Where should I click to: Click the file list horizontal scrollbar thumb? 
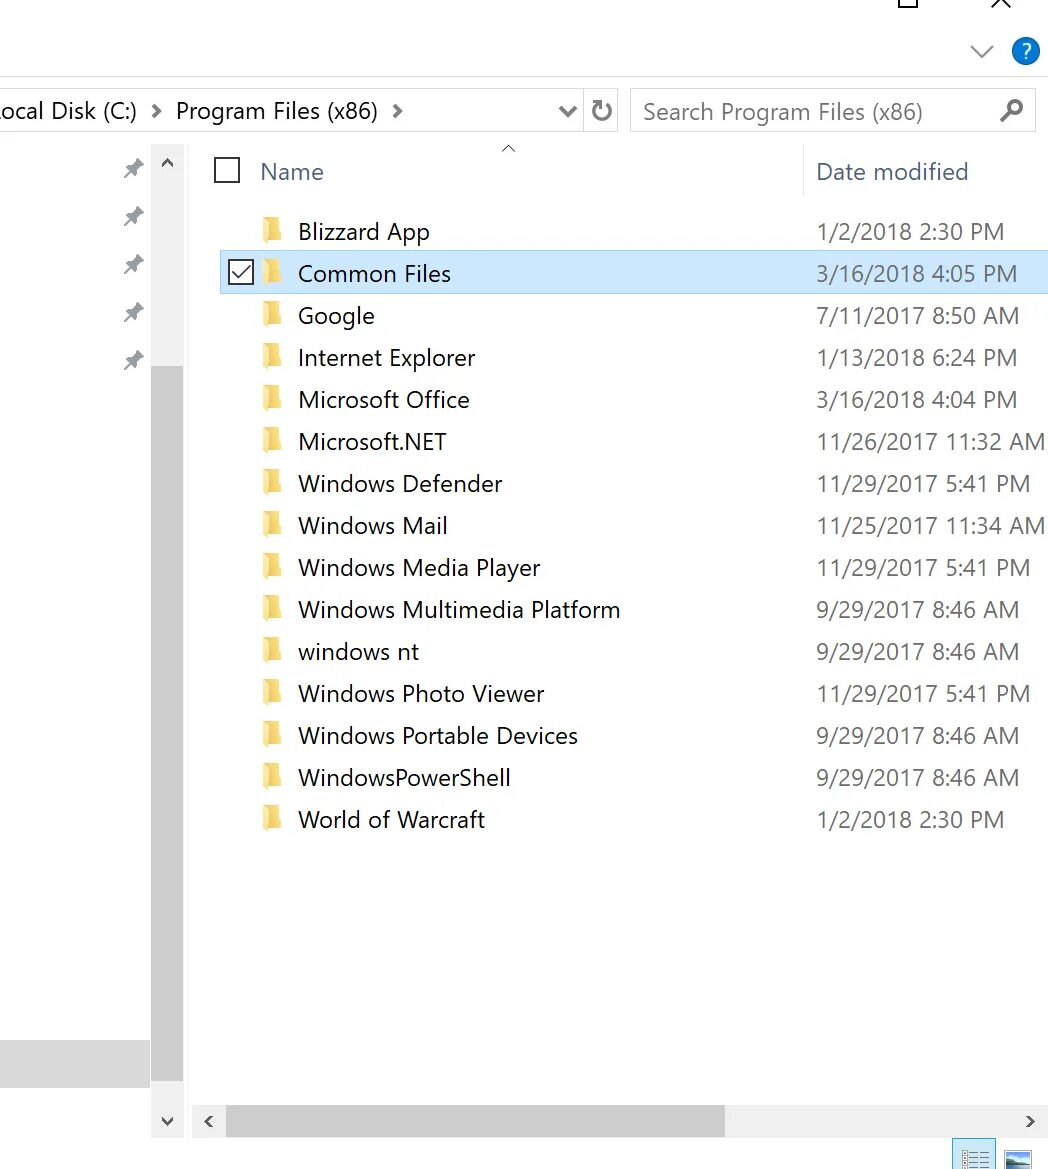pyautogui.click(x=476, y=1121)
